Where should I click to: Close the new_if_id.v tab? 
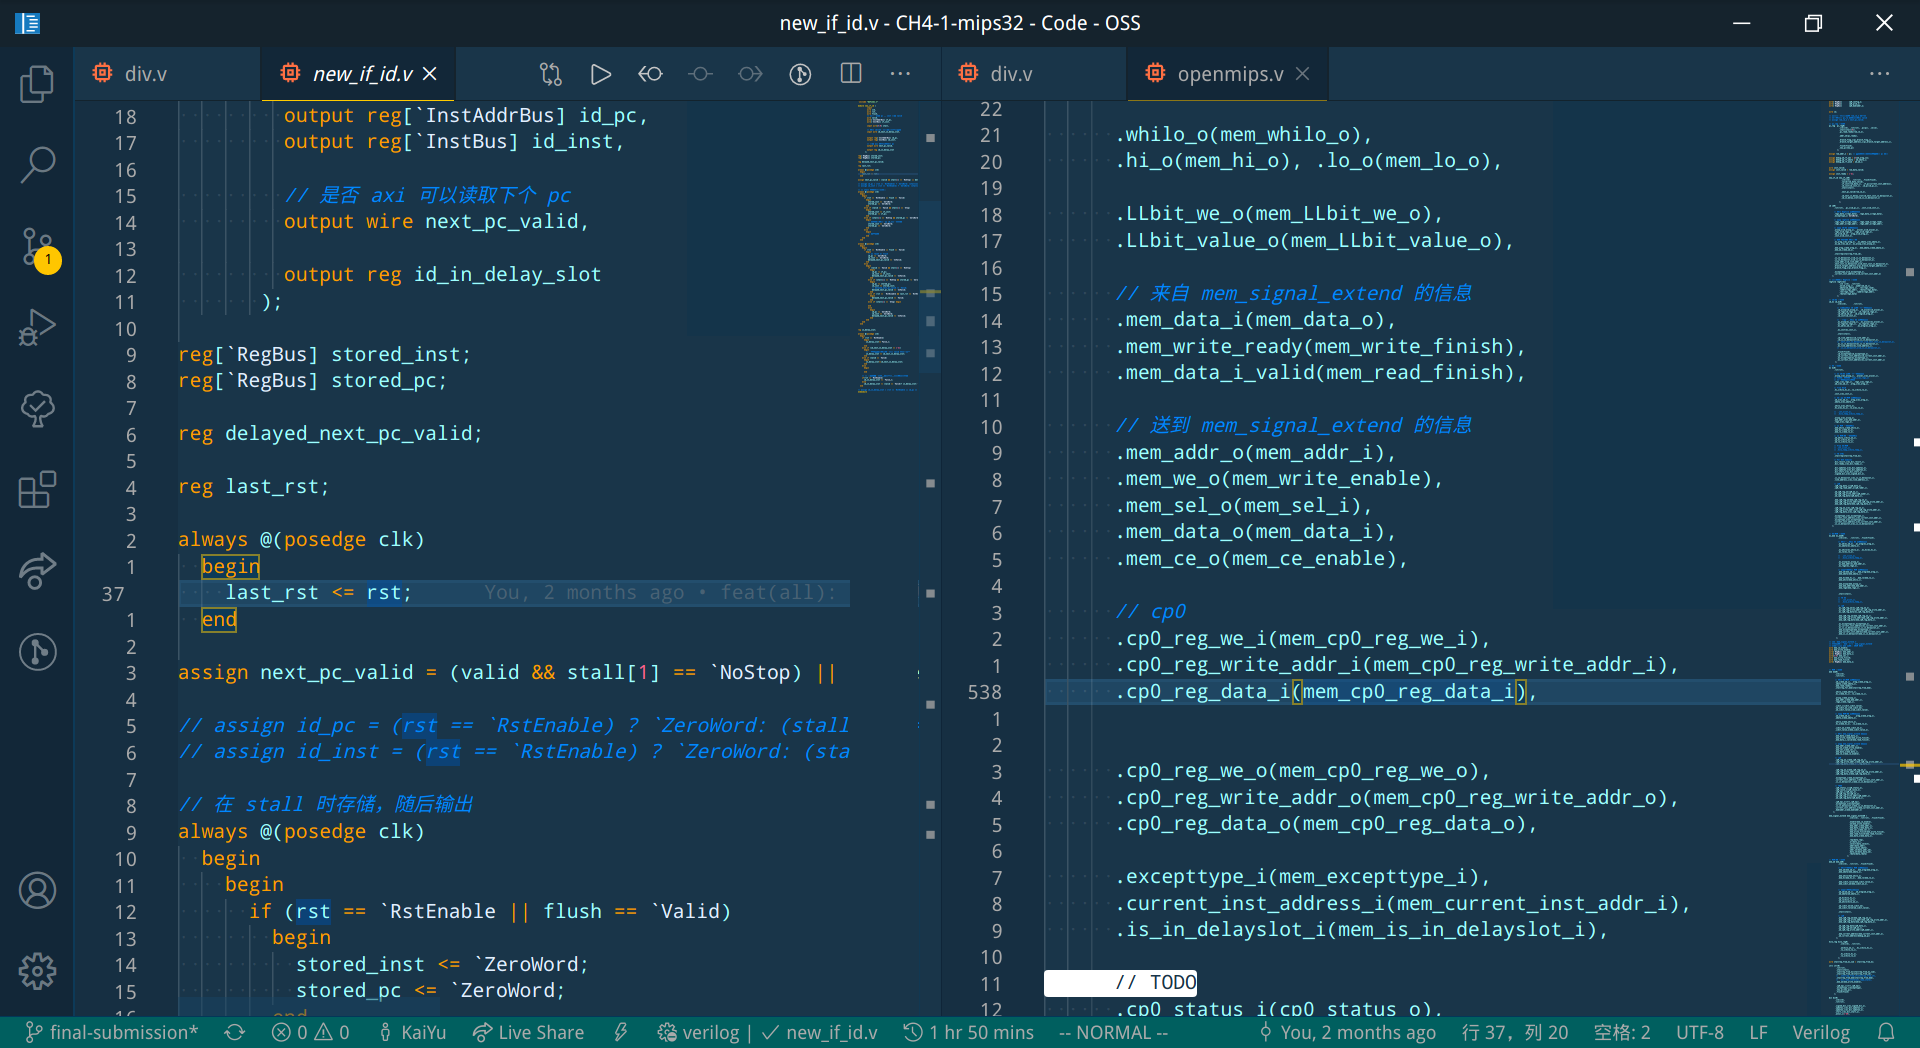(430, 74)
